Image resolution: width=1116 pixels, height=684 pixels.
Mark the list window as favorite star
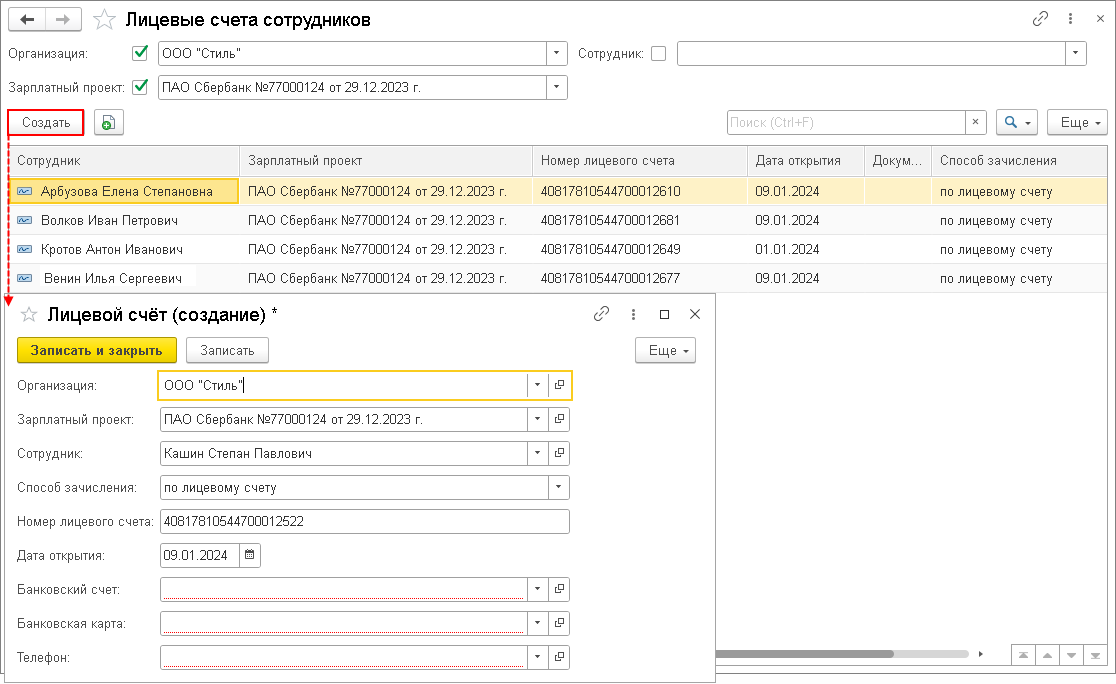pos(103,19)
